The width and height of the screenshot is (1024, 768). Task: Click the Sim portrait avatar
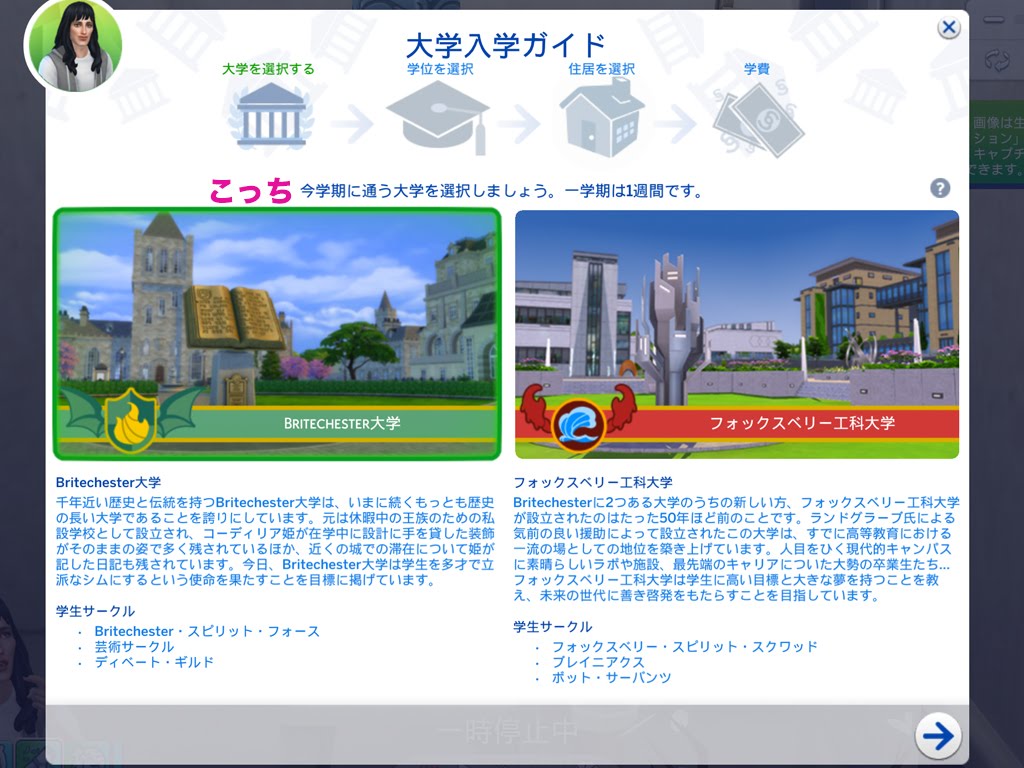coord(74,44)
